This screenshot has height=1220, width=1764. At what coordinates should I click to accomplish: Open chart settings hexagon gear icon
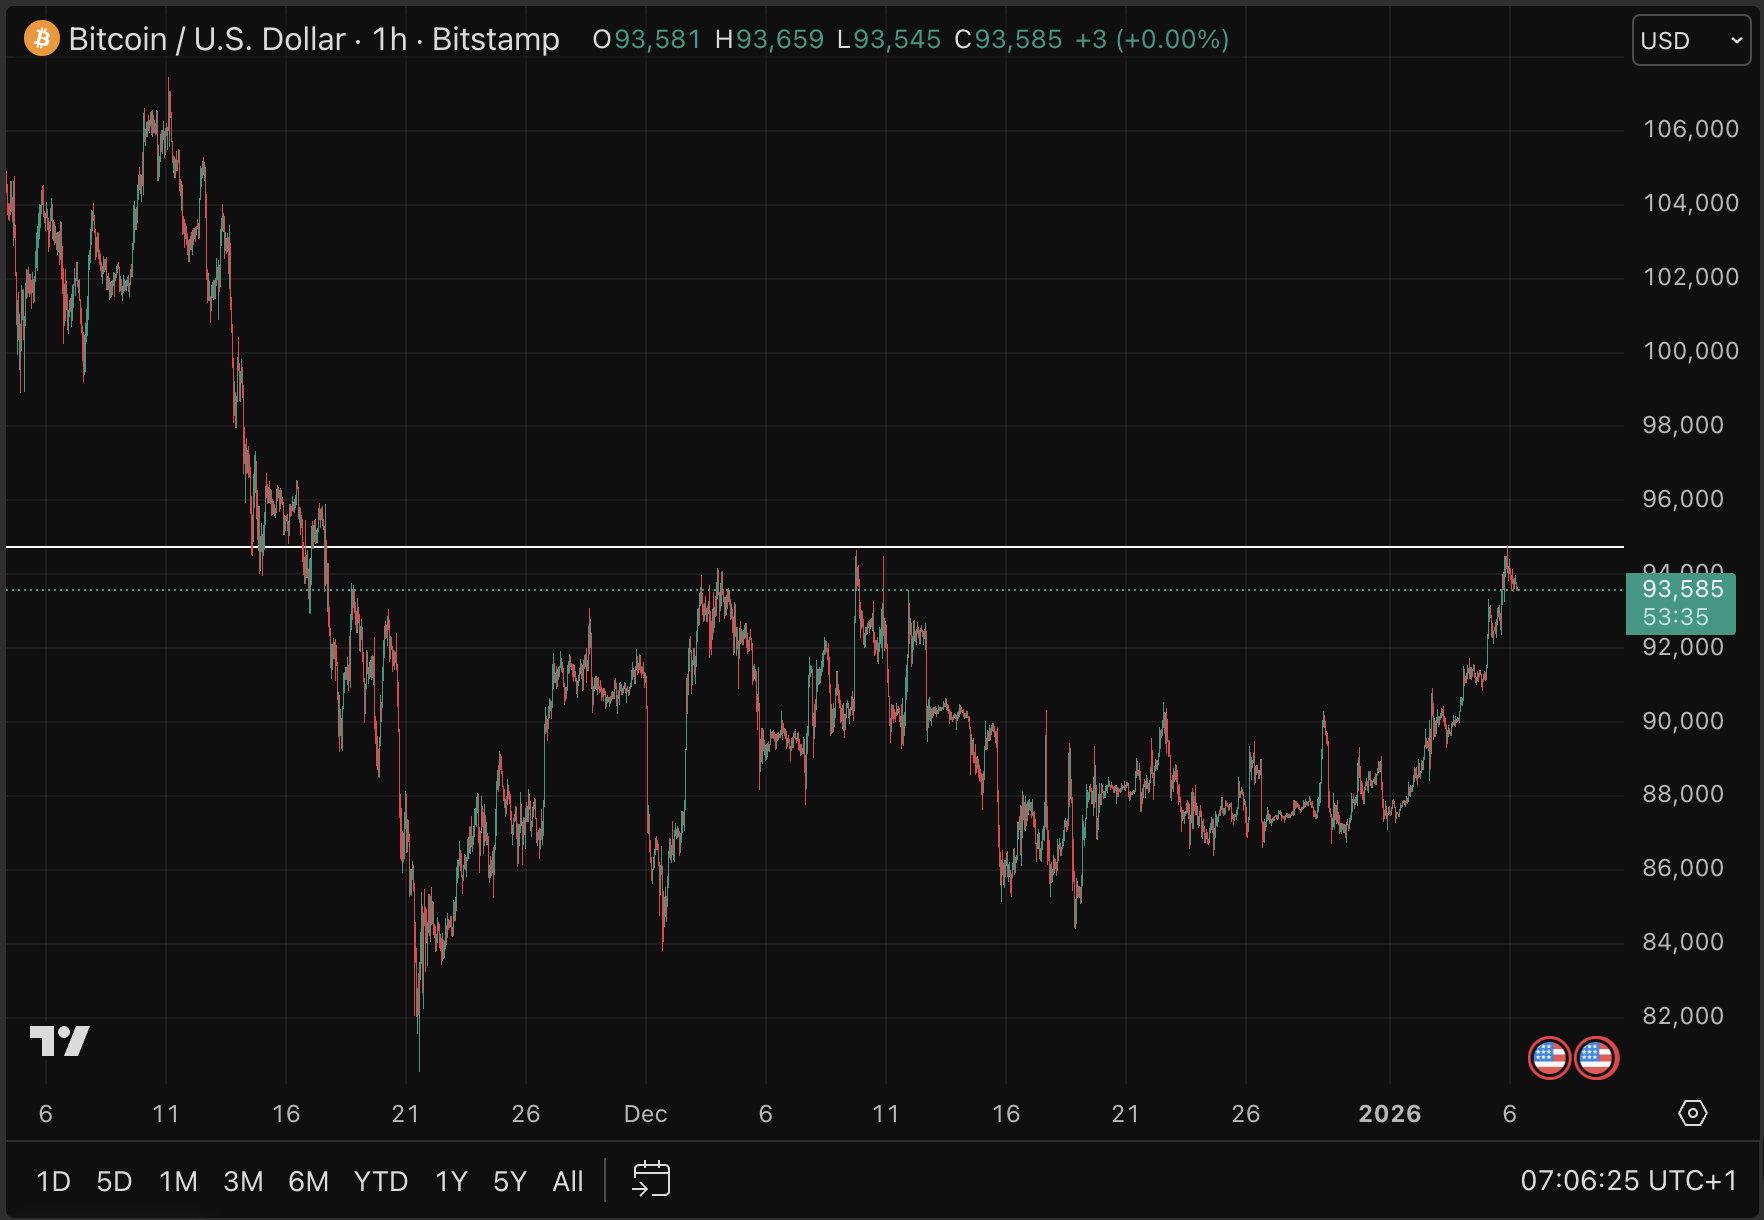[1692, 1113]
